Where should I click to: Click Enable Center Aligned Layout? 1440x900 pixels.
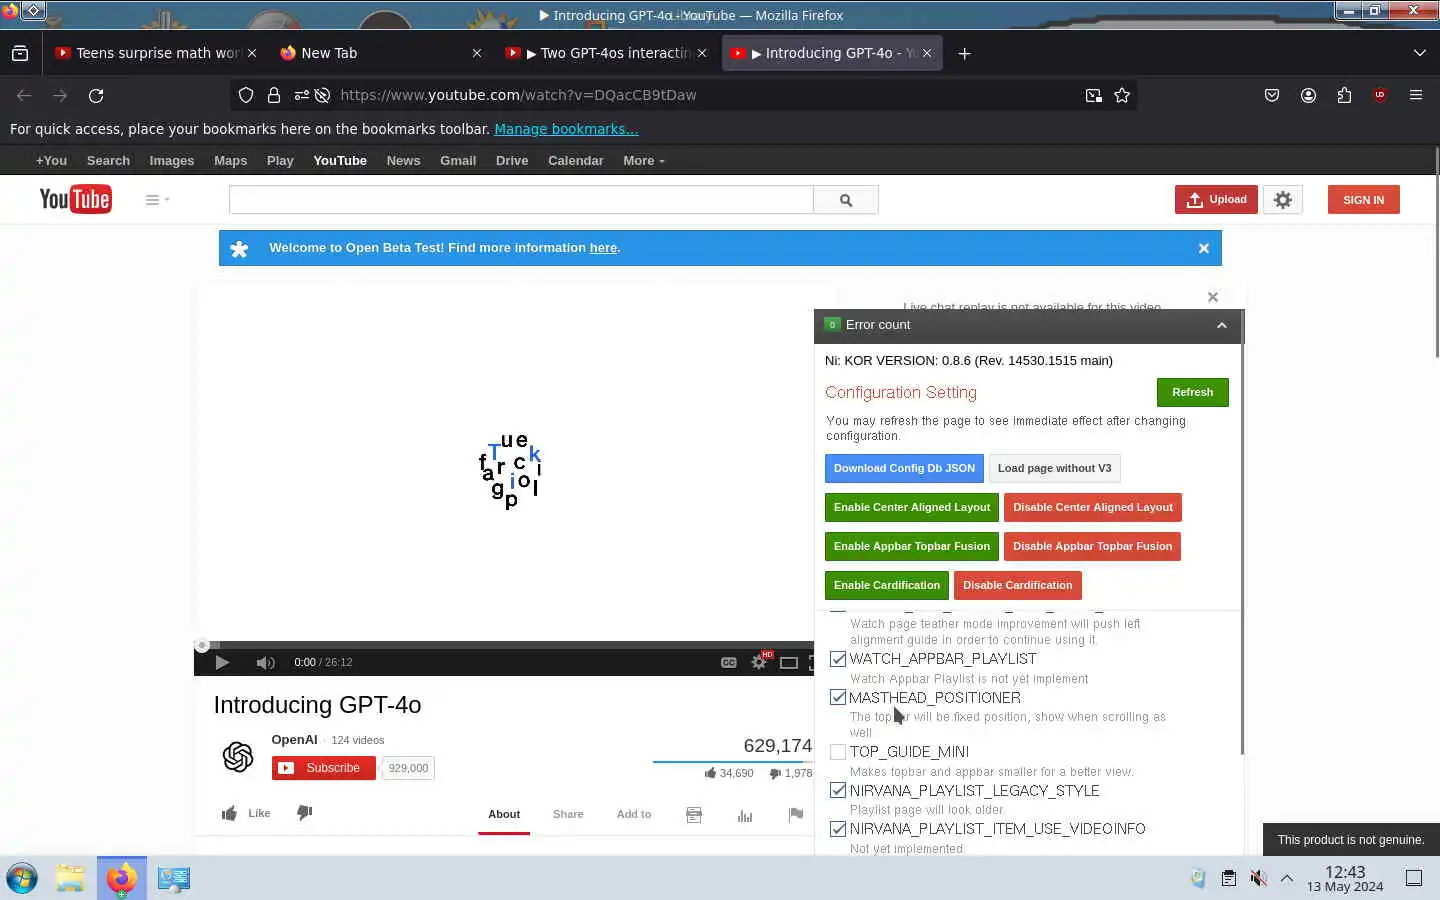point(912,507)
